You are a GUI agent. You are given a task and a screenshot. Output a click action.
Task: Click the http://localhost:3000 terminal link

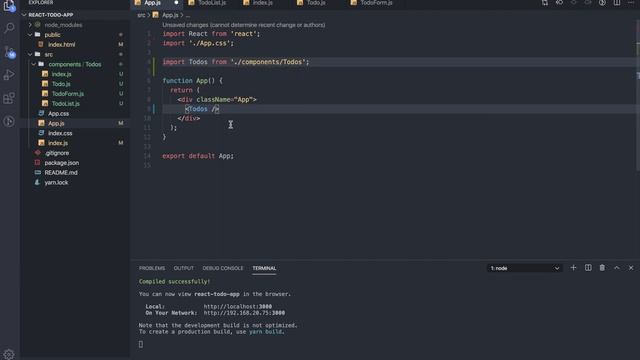click(x=238, y=307)
